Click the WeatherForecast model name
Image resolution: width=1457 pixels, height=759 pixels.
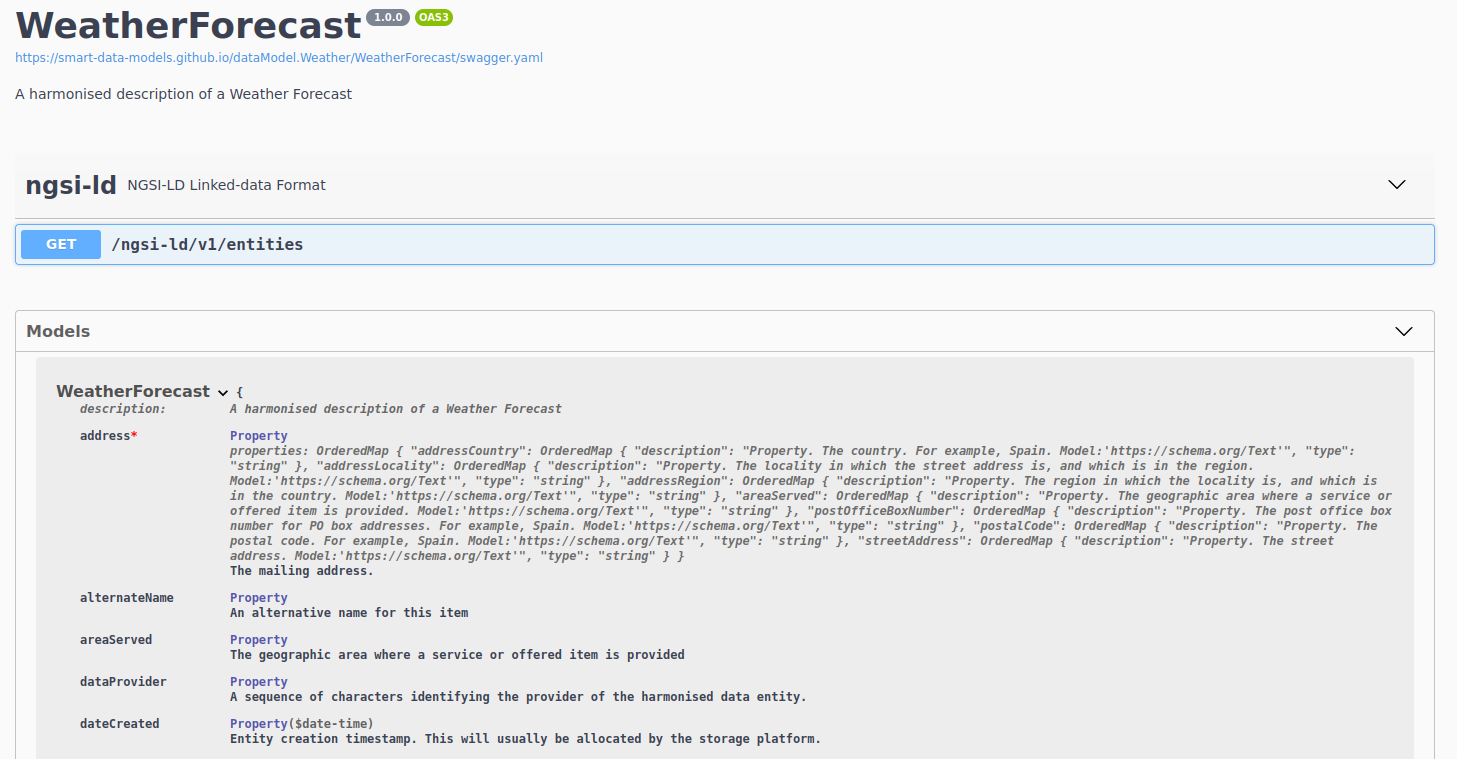[133, 391]
